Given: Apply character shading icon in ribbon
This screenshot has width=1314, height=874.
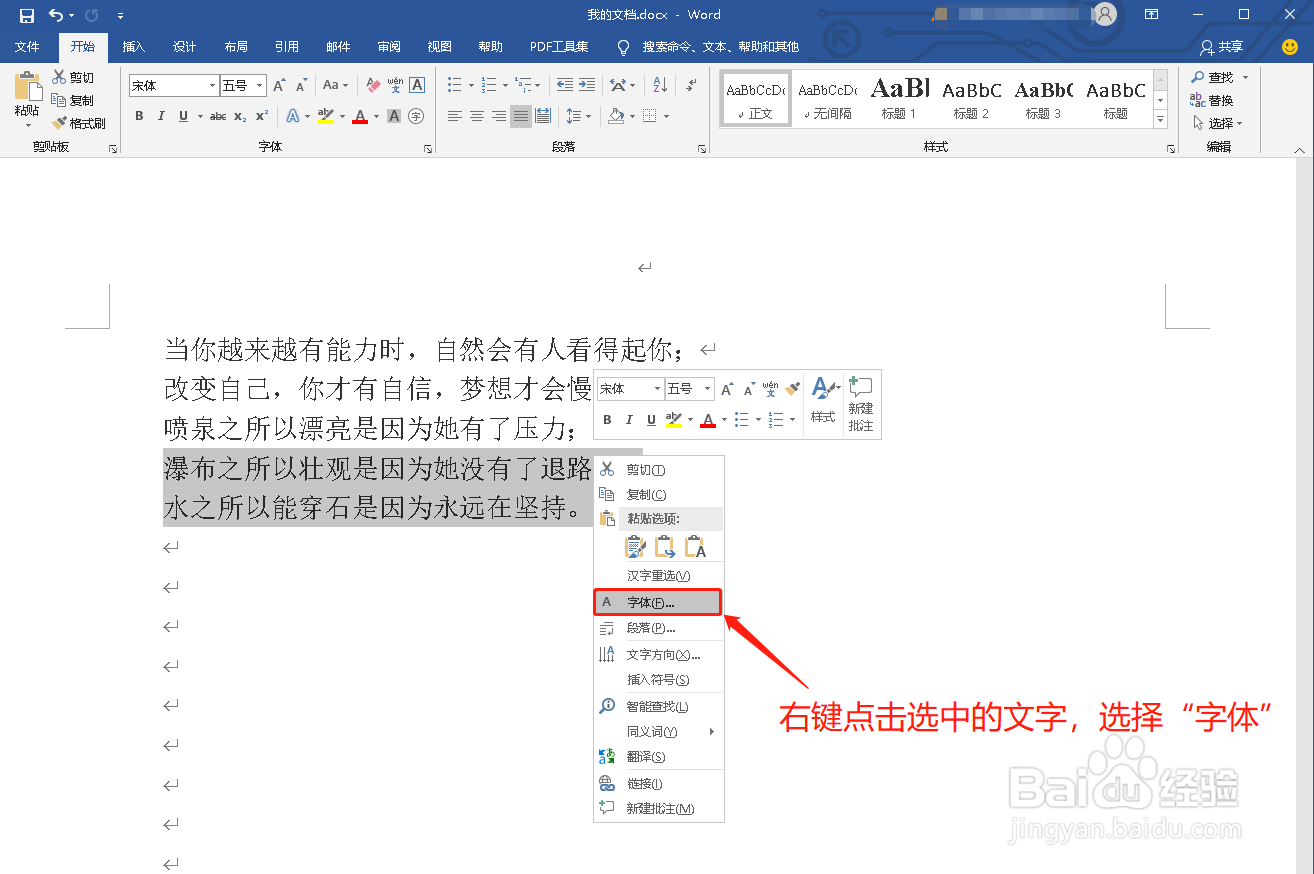Looking at the screenshot, I should pos(394,116).
